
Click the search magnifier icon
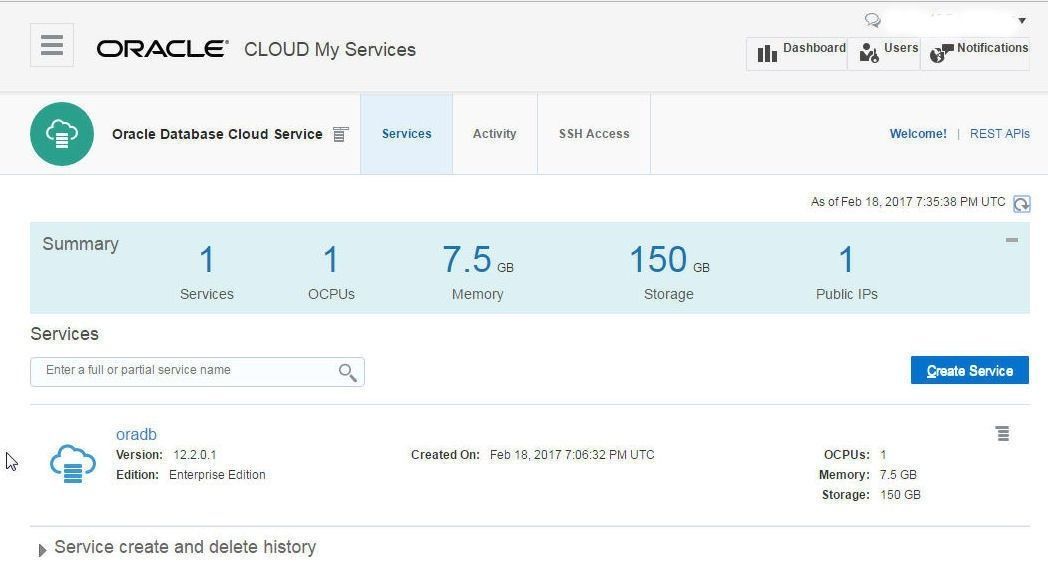coord(347,372)
